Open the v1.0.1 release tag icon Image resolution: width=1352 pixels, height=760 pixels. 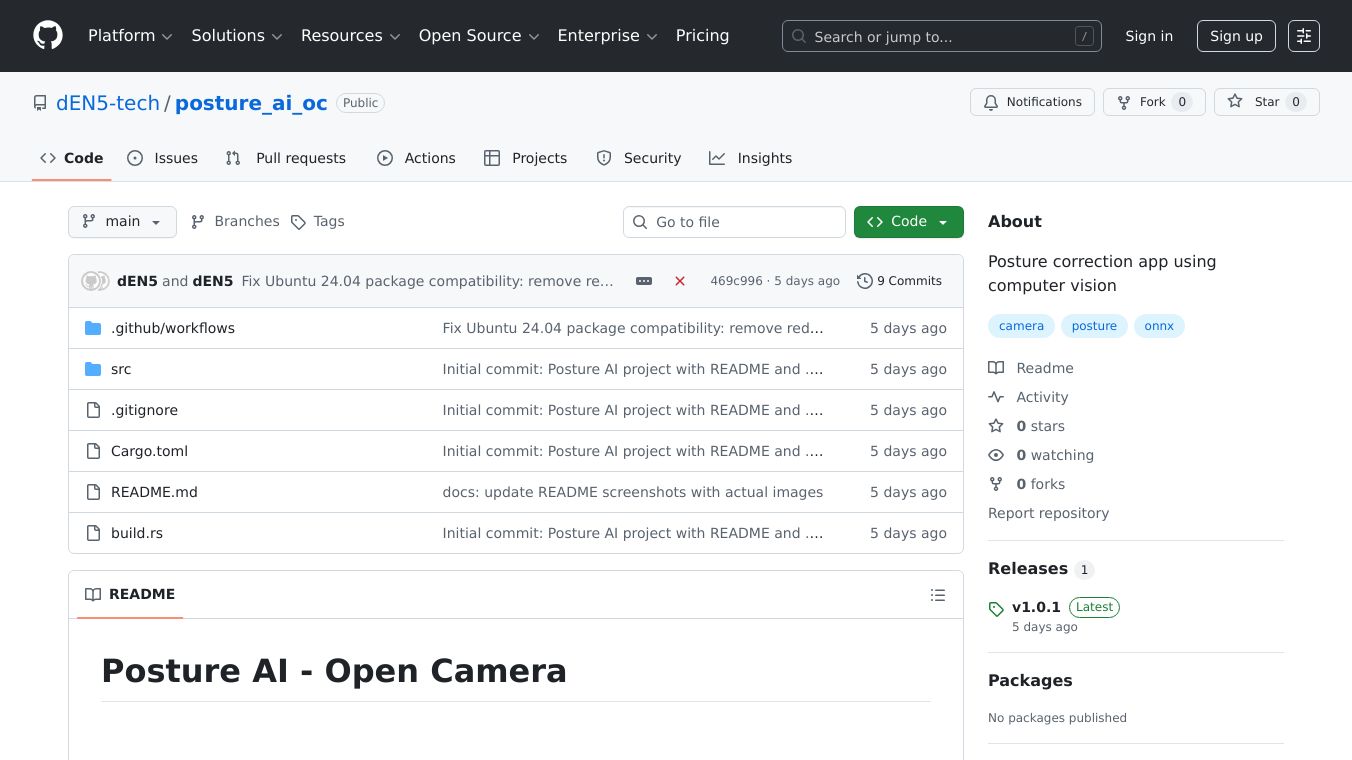tap(996, 608)
